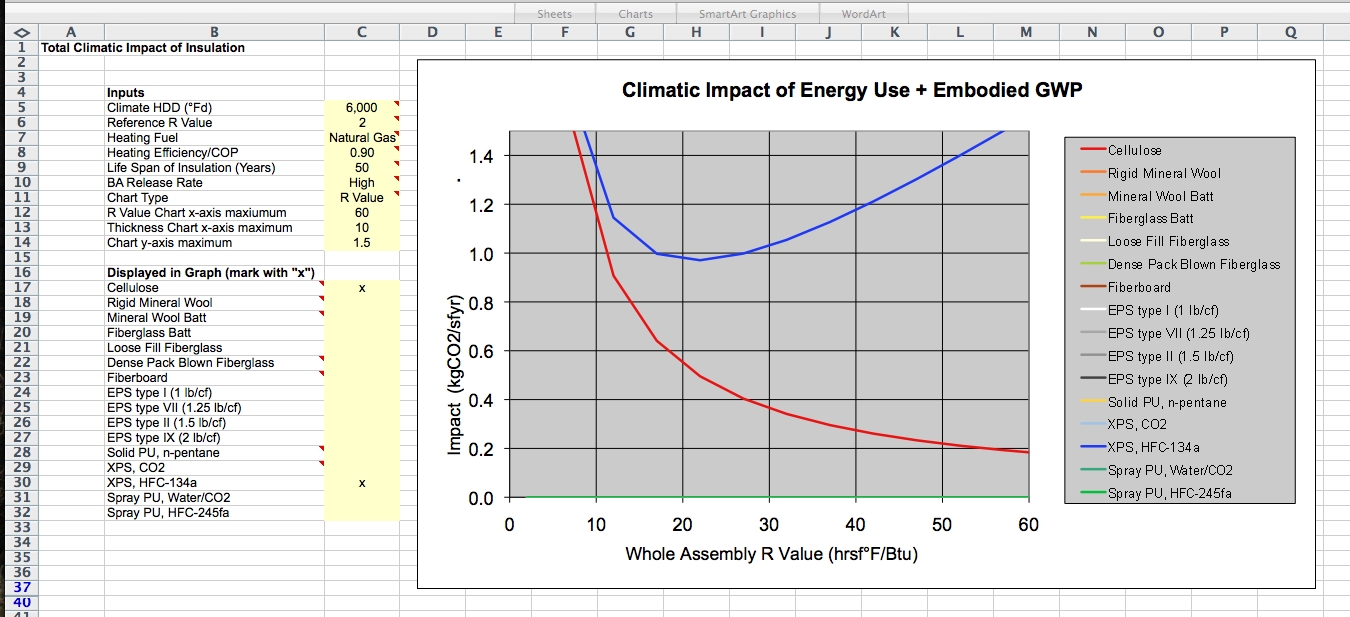Choose the Chart Type R Value cell
Screen dimensions: 1350x617
[362, 198]
